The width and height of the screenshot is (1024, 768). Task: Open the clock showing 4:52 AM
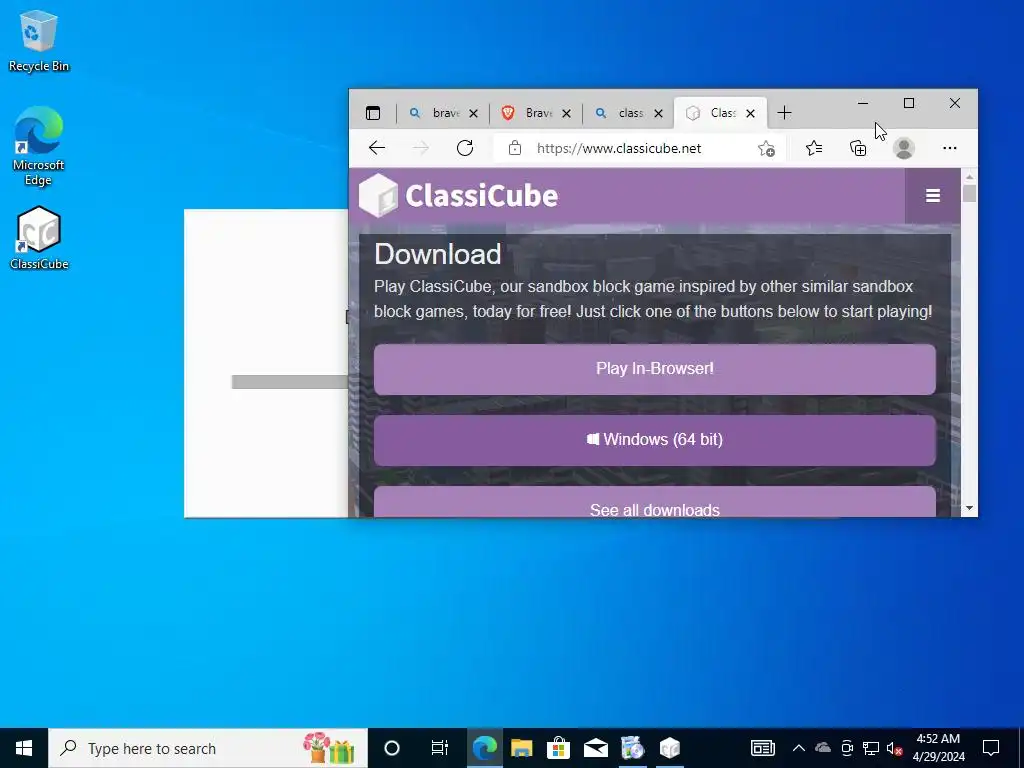(938, 748)
